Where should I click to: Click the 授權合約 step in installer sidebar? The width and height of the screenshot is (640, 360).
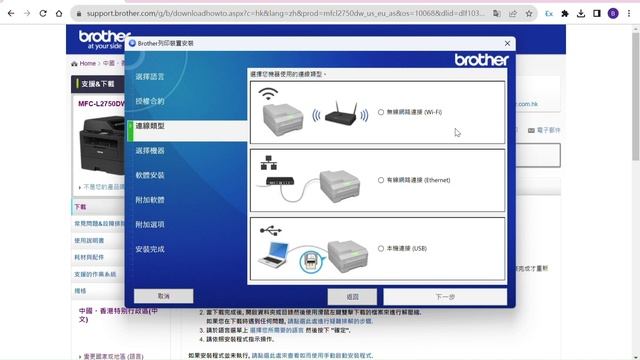150,101
